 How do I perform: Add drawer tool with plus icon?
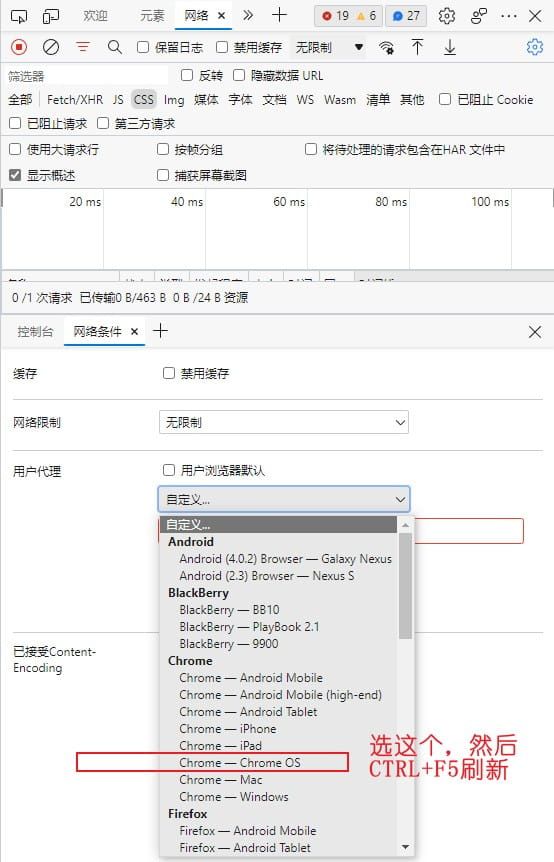[x=160, y=330]
